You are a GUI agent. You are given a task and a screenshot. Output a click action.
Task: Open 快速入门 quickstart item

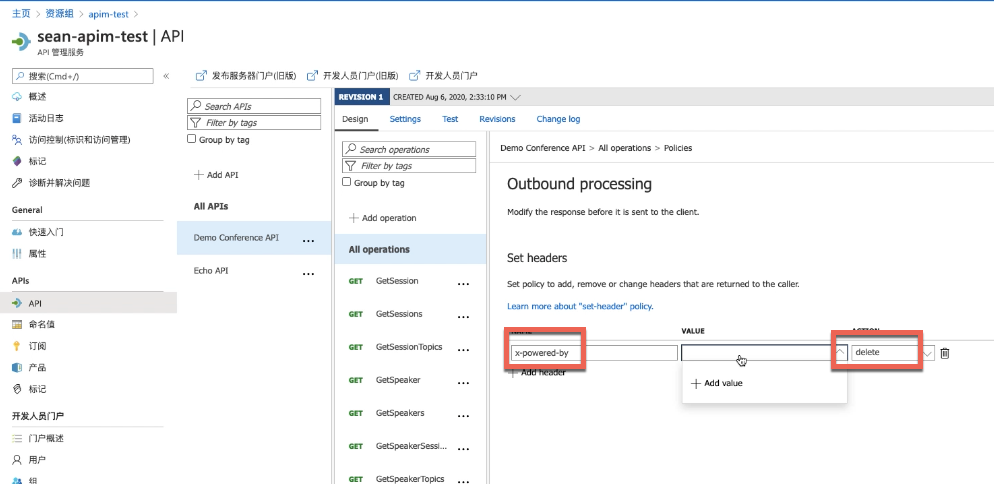tap(46, 232)
